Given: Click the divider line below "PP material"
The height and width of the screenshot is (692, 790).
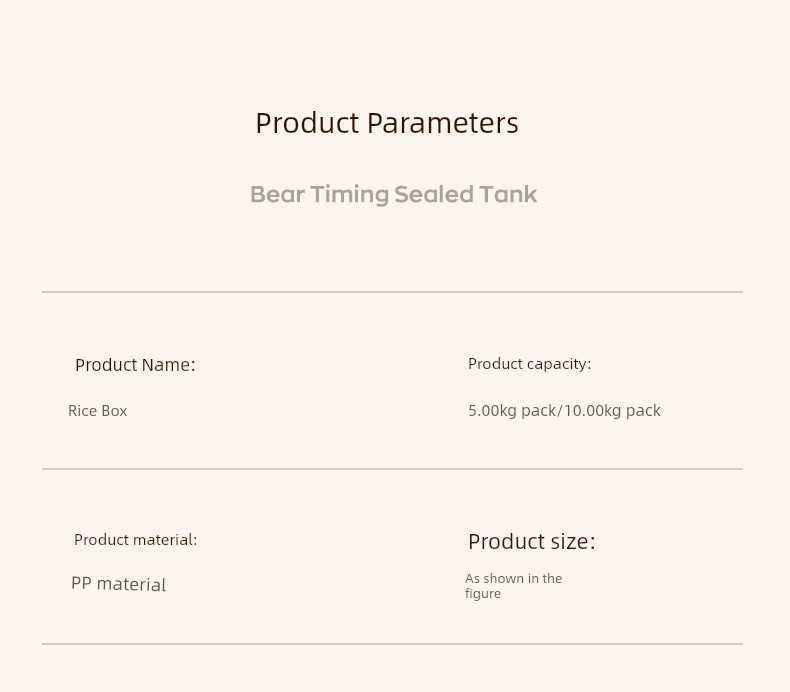Looking at the screenshot, I should point(392,644).
